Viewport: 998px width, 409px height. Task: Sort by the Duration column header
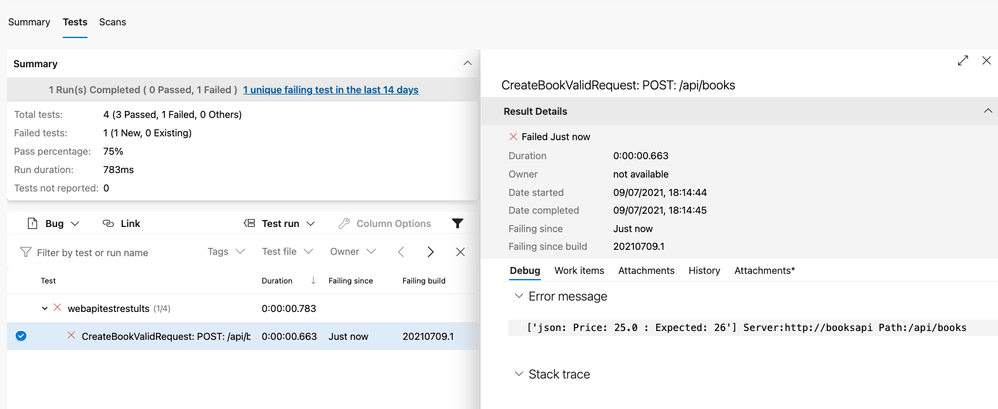pyautogui.click(x=277, y=281)
